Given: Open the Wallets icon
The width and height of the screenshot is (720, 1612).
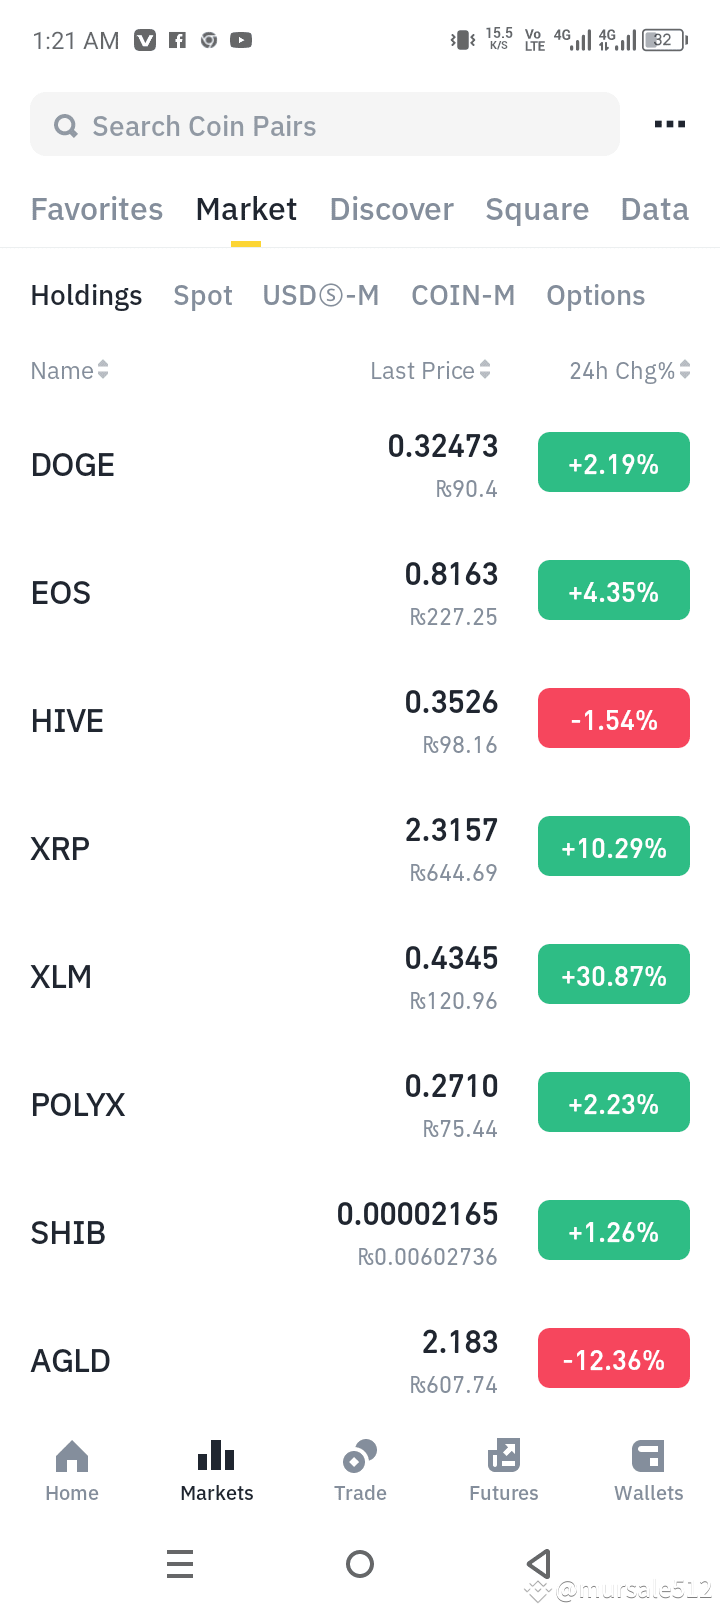Looking at the screenshot, I should click(x=648, y=1457).
